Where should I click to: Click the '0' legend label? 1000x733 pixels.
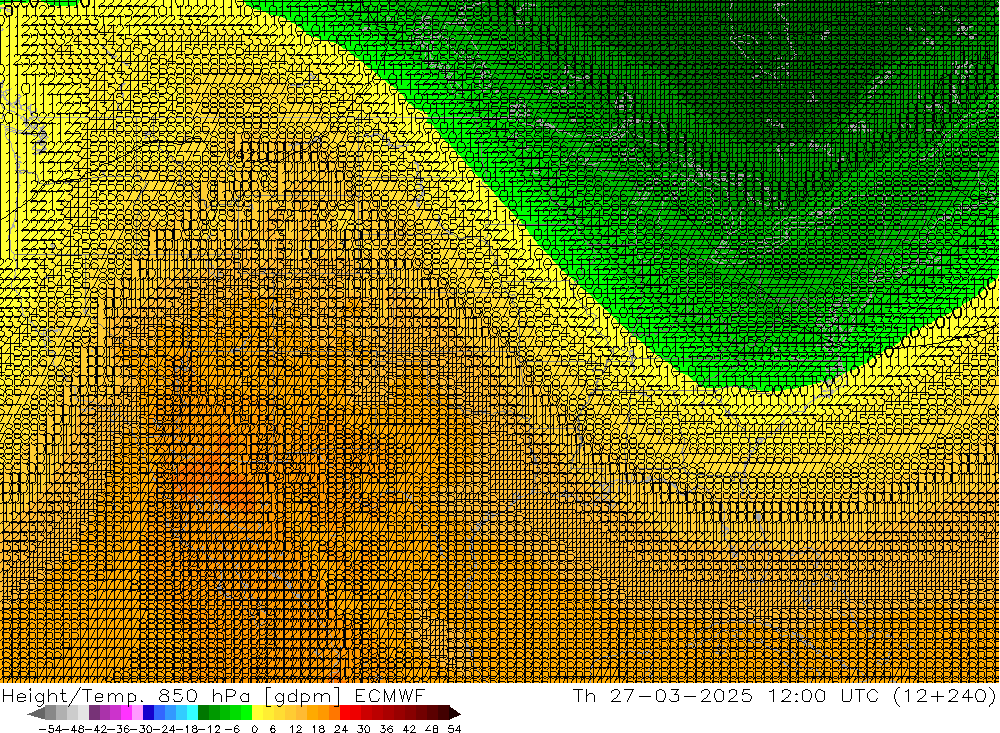click(x=254, y=729)
